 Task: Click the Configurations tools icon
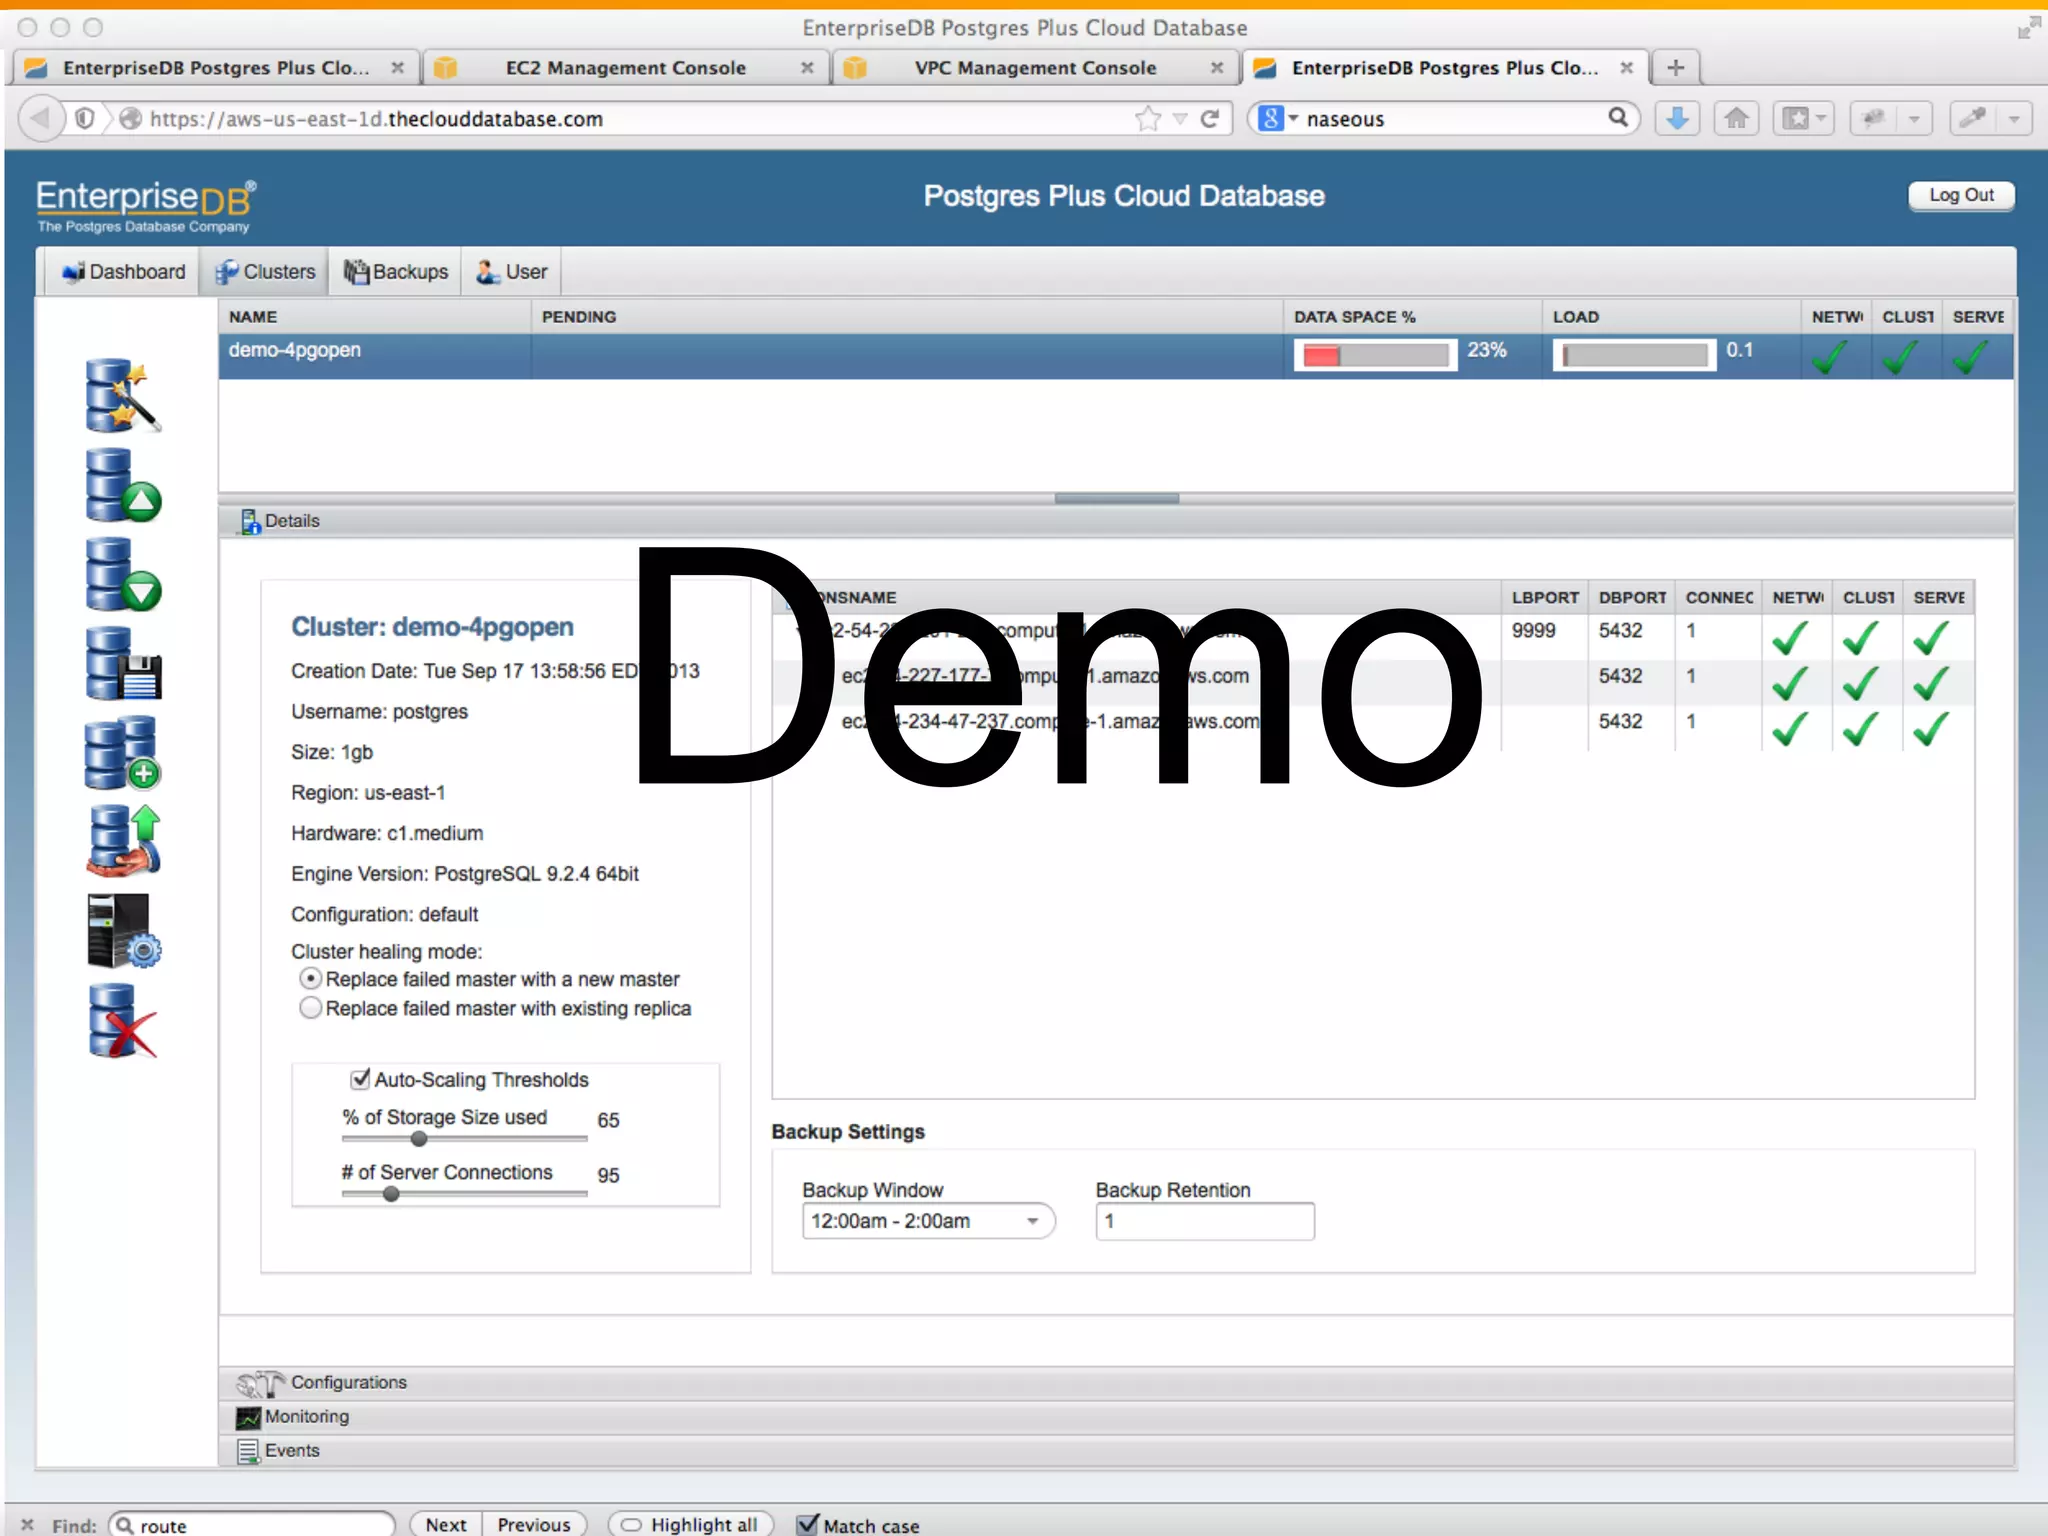click(260, 1383)
